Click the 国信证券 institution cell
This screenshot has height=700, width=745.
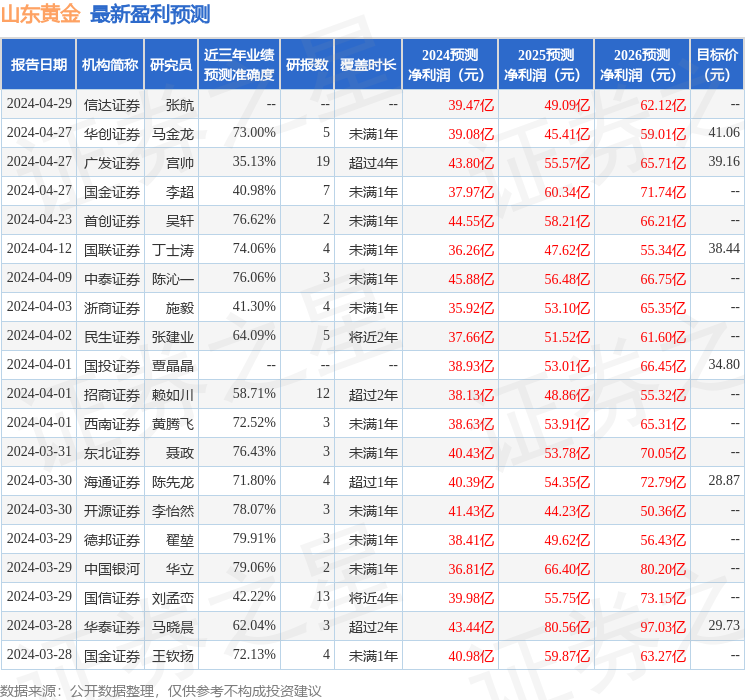click(112, 598)
